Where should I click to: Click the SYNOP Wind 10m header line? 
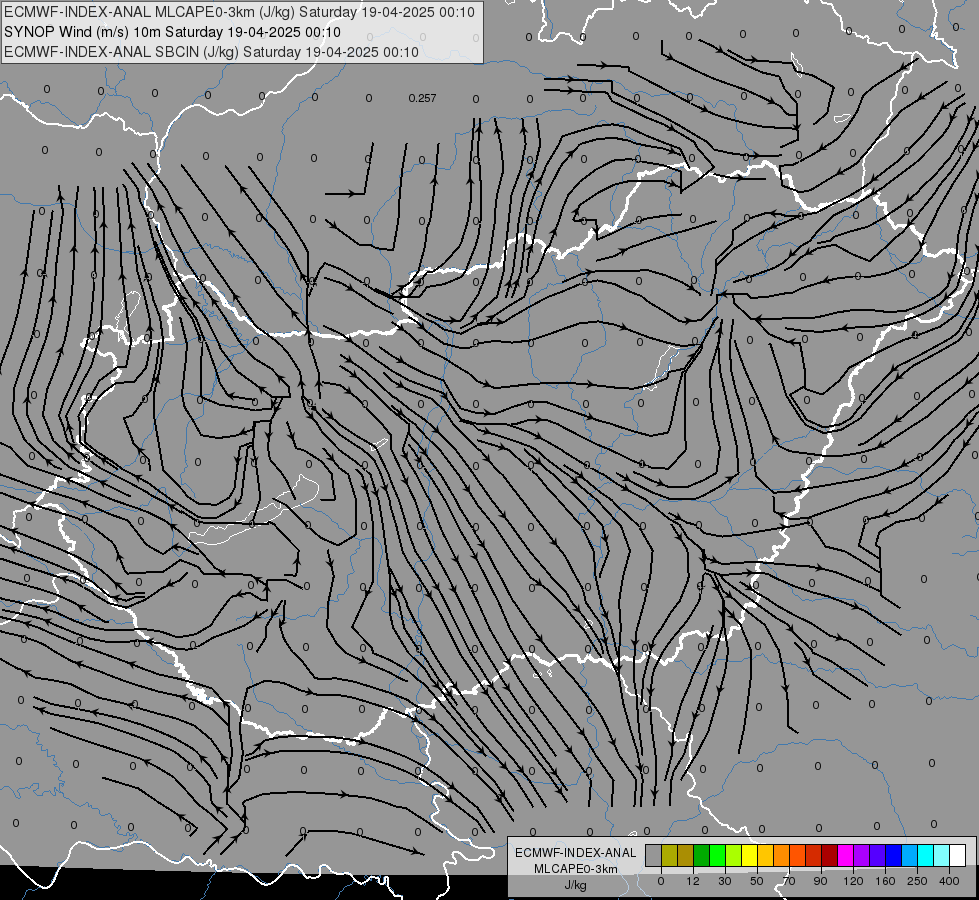(172, 32)
